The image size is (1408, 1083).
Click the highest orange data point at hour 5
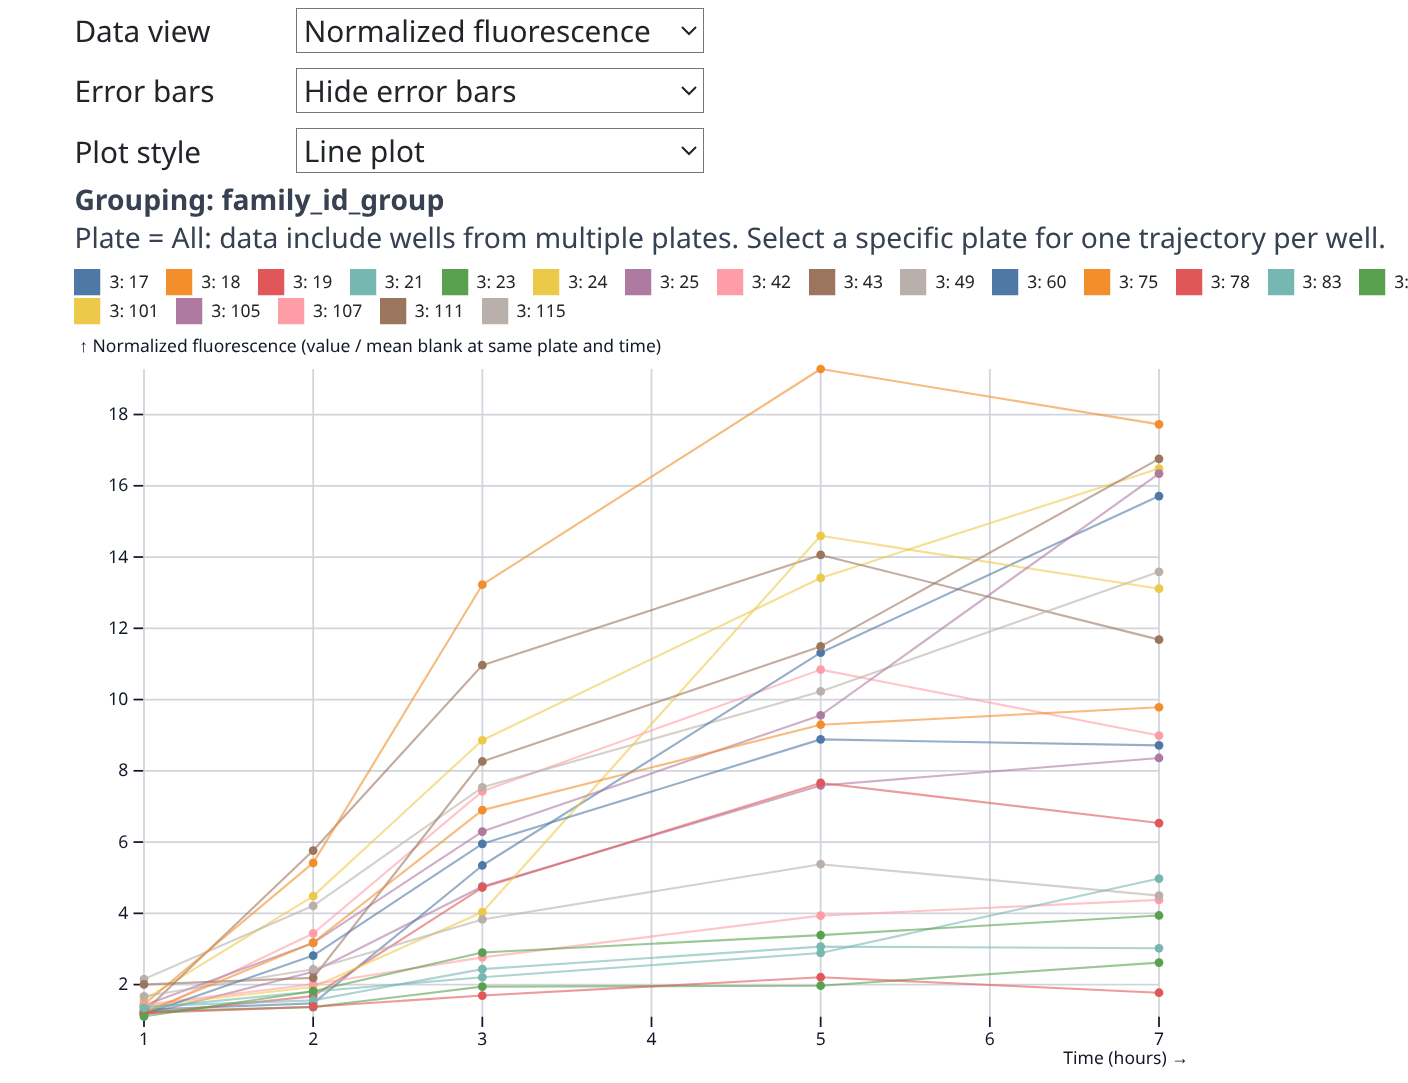pos(821,369)
